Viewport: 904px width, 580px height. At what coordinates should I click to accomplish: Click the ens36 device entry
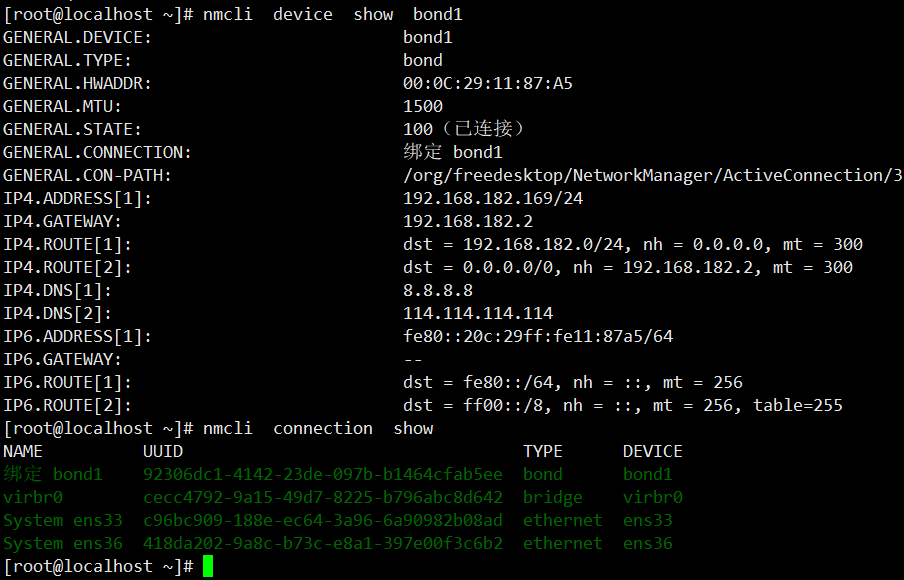click(647, 544)
